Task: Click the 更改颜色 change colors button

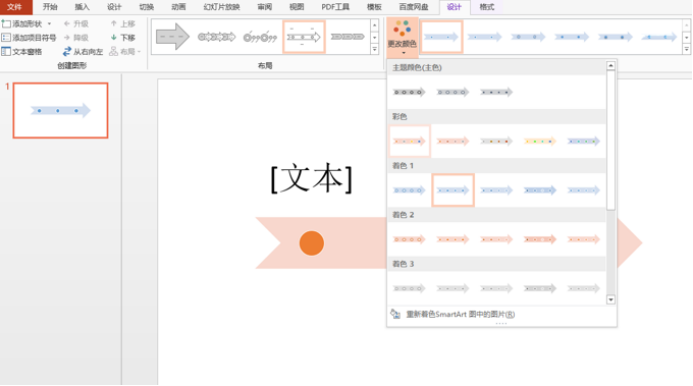Action: point(402,38)
